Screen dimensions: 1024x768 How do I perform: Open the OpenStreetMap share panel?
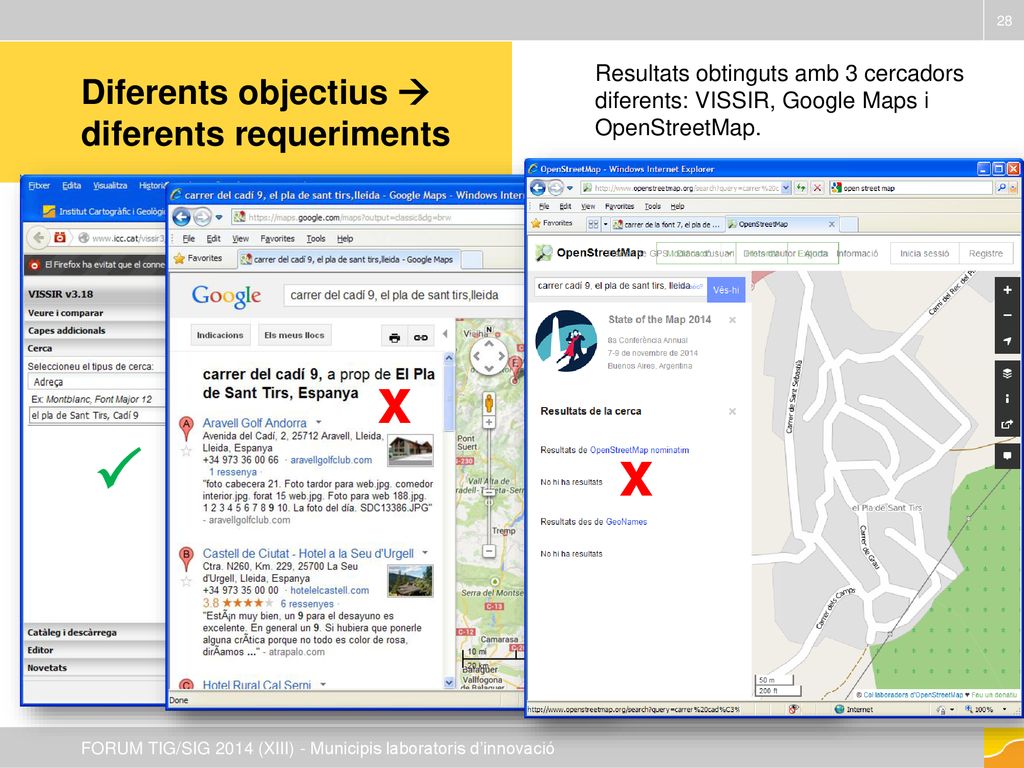pos(1008,424)
